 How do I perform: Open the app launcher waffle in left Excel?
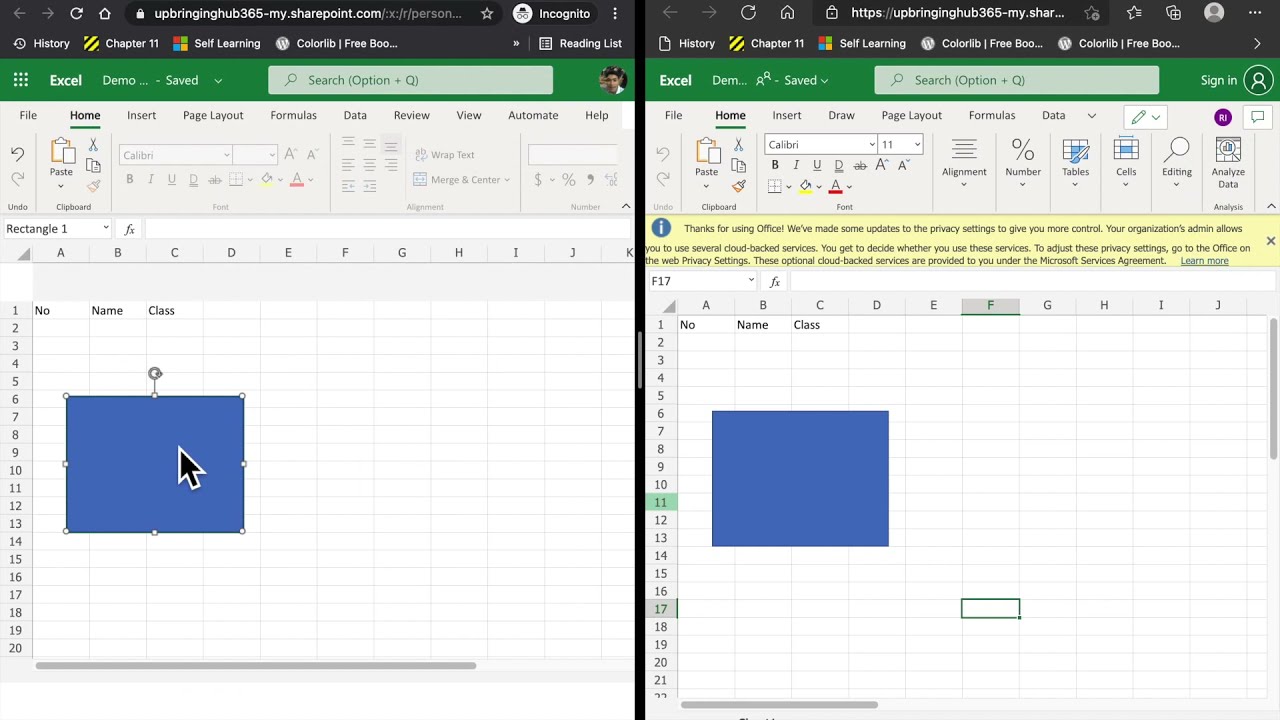click(21, 80)
